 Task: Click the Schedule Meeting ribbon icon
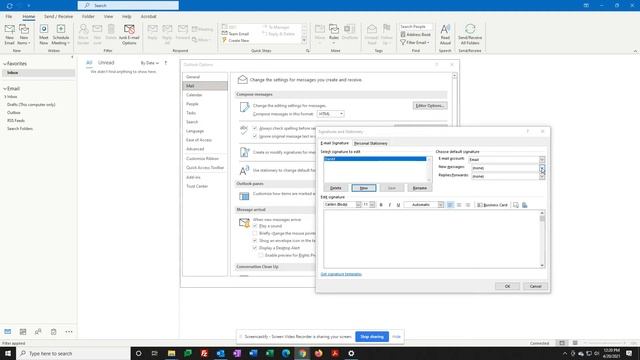(61, 34)
